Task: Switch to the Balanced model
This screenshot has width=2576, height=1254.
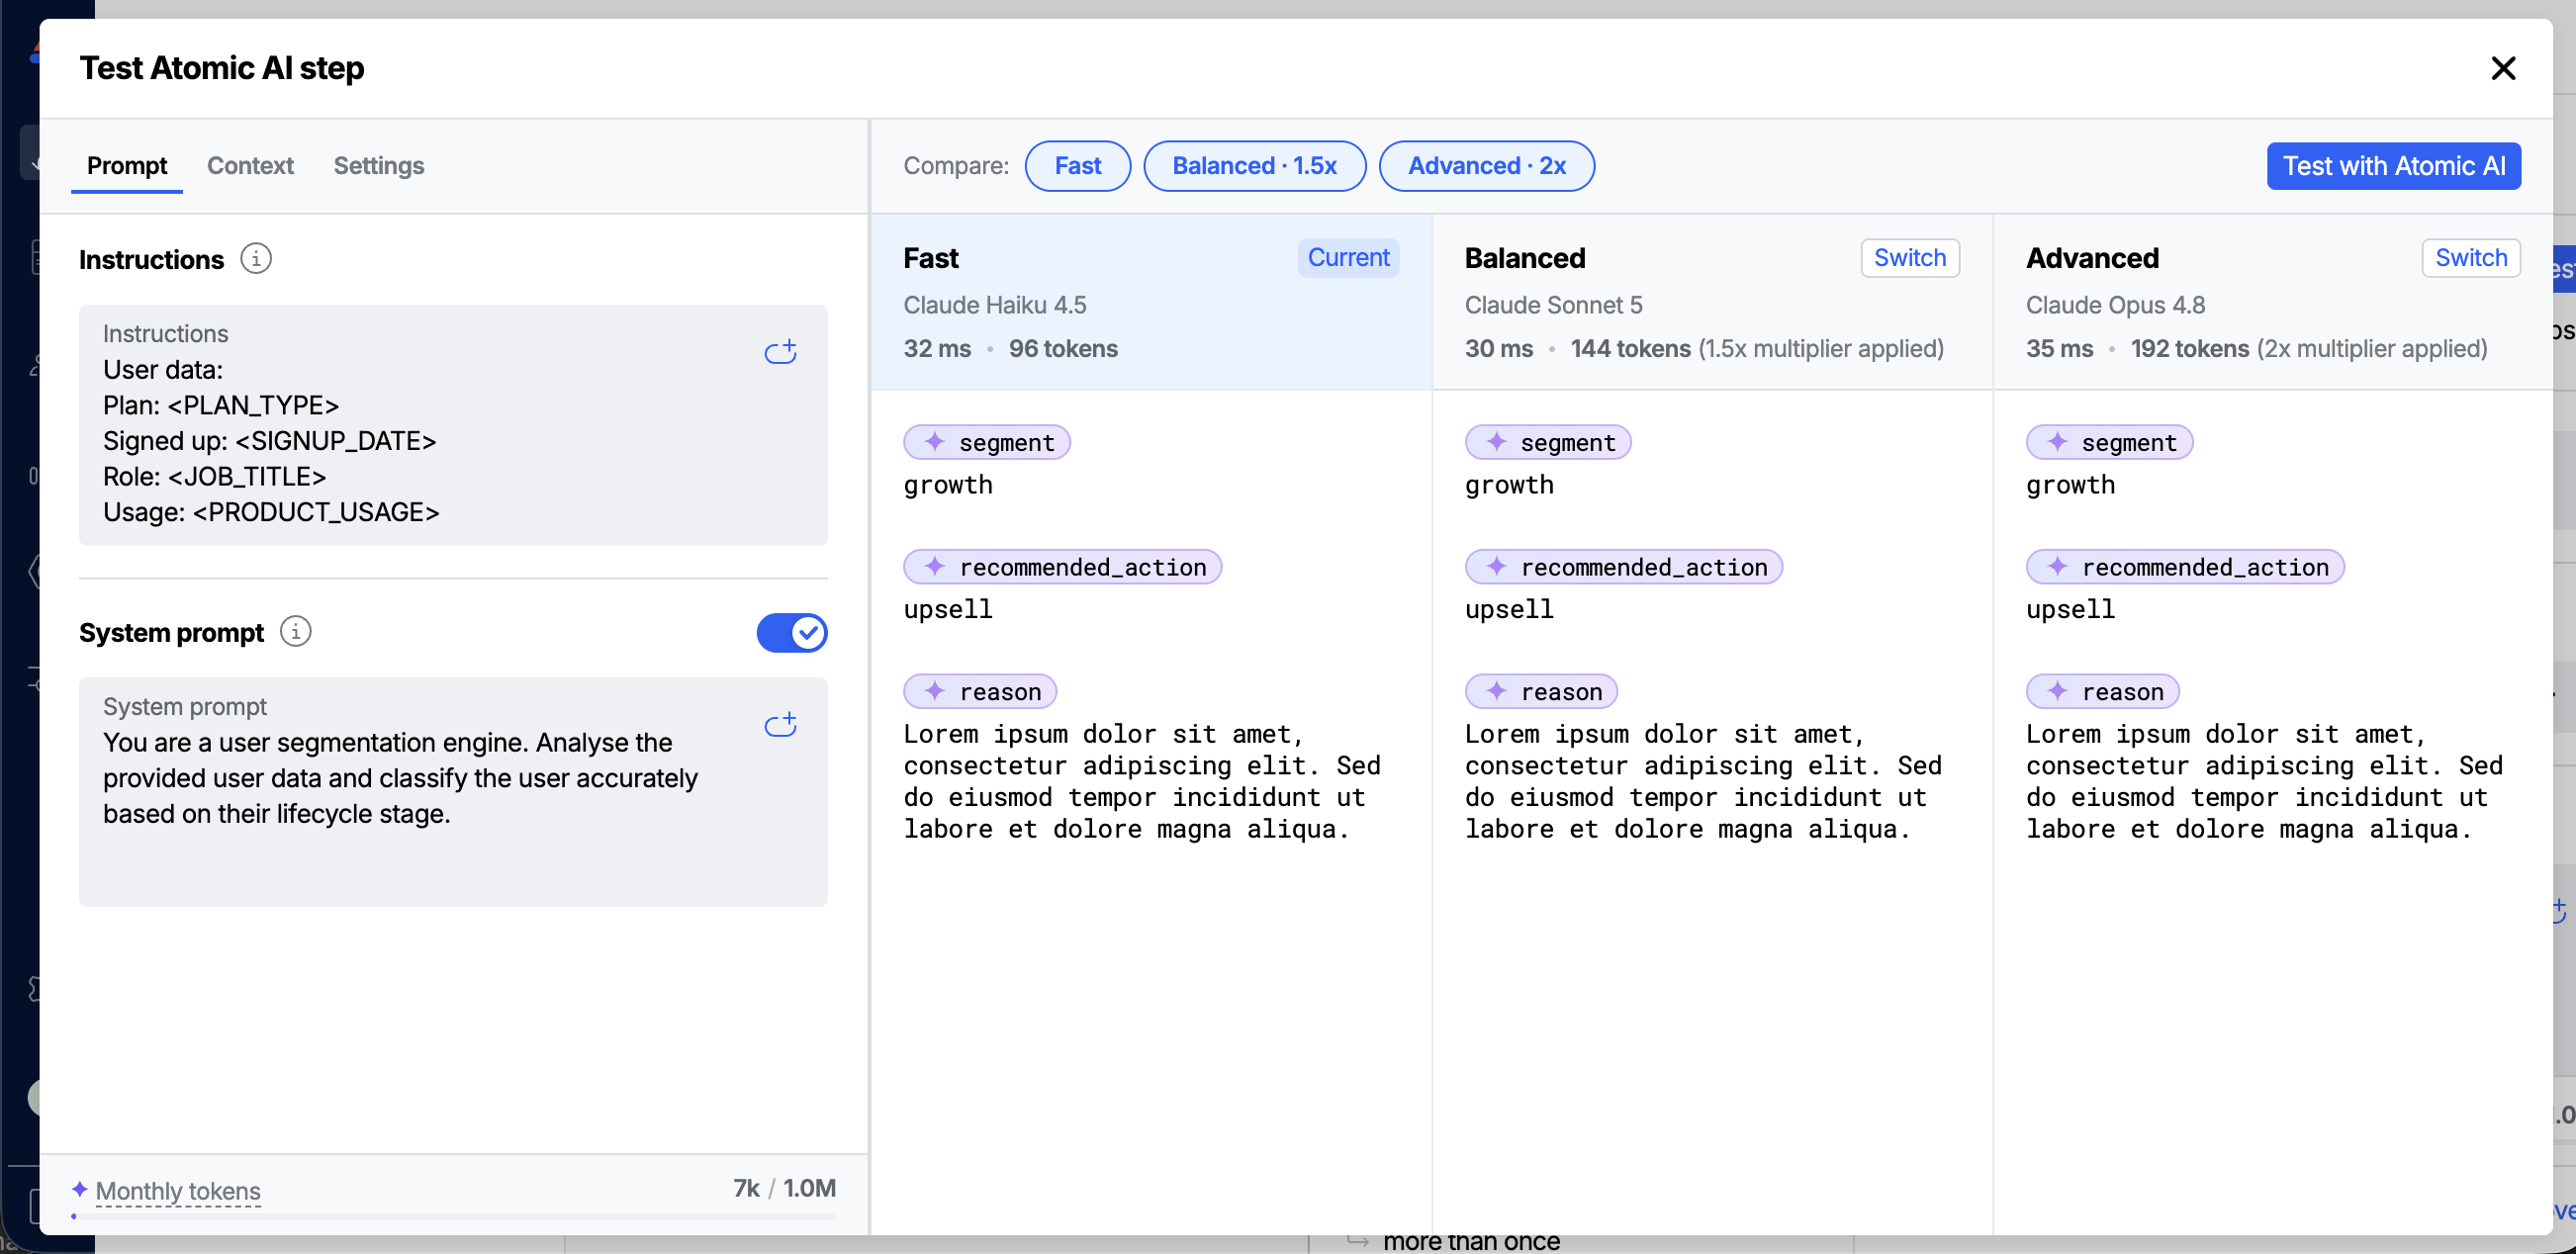Action: click(1909, 258)
